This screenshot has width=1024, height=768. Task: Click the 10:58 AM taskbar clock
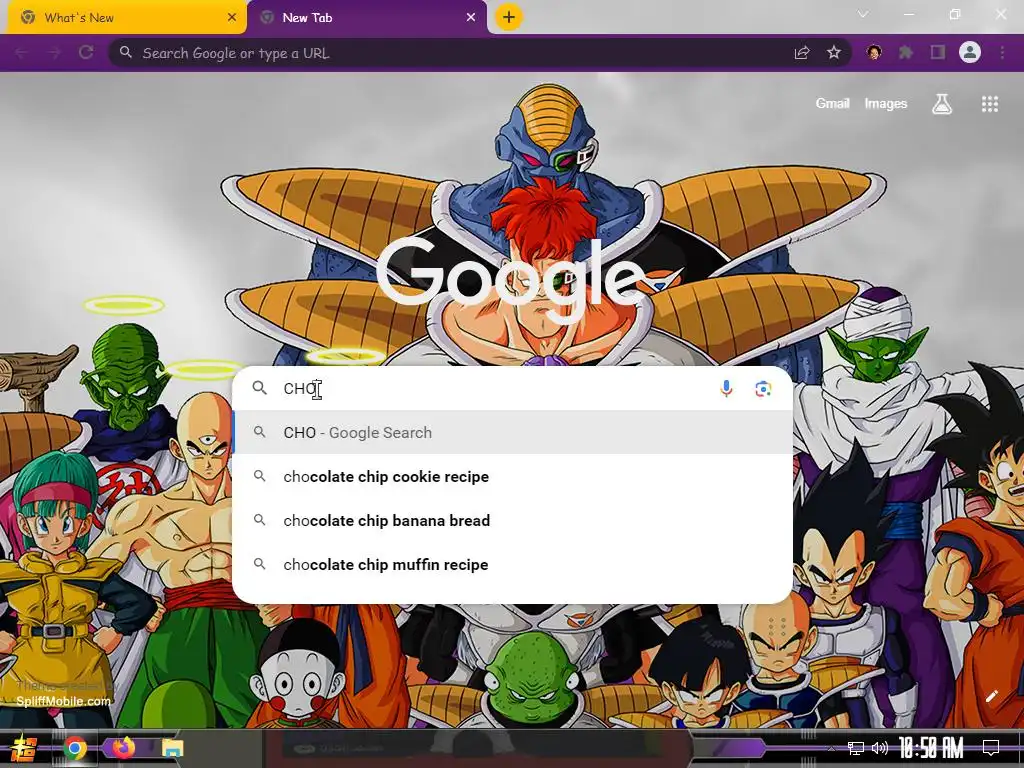931,748
